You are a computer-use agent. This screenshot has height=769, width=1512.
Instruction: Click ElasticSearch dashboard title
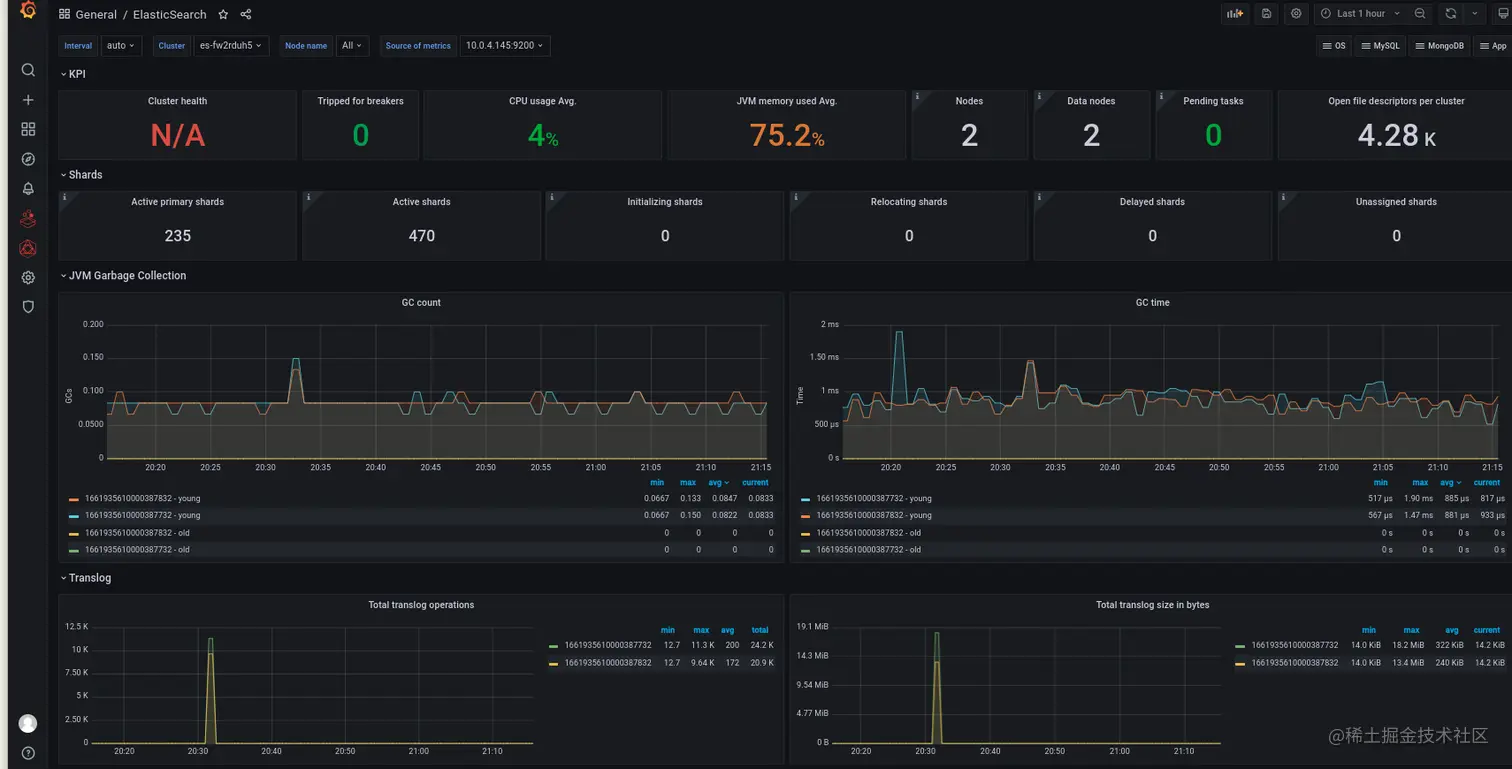coord(170,15)
